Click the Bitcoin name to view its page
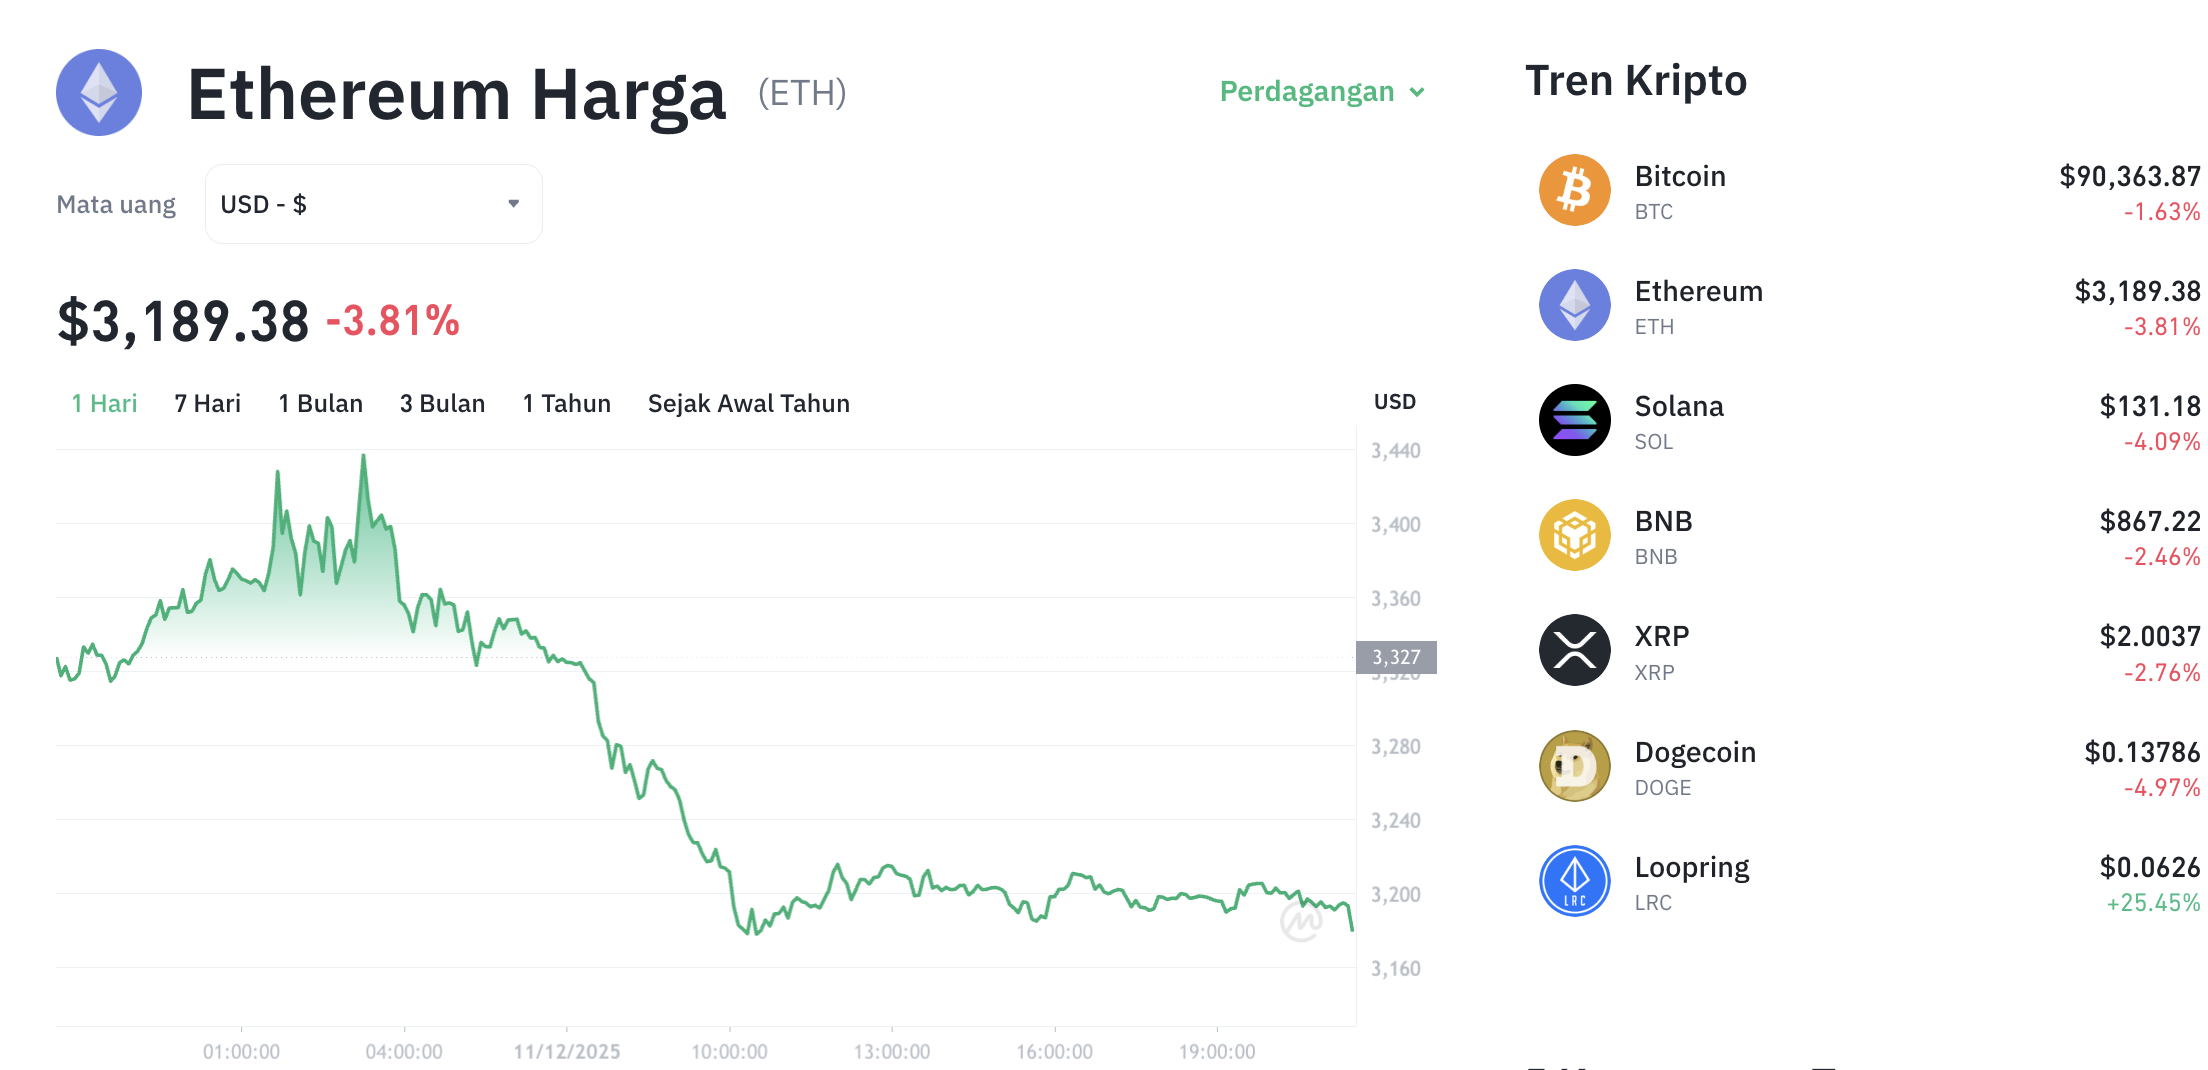This screenshot has height=1070, width=2208. click(1679, 176)
